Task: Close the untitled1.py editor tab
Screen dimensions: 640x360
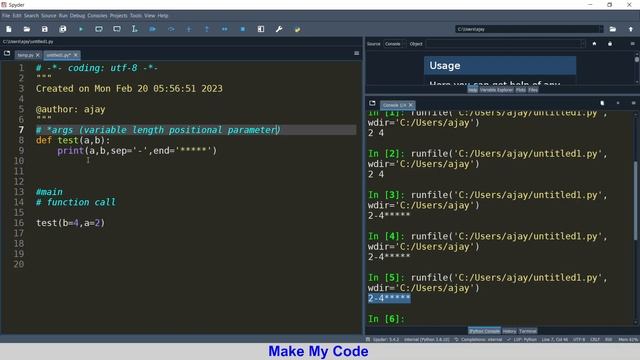Action: pos(76,55)
